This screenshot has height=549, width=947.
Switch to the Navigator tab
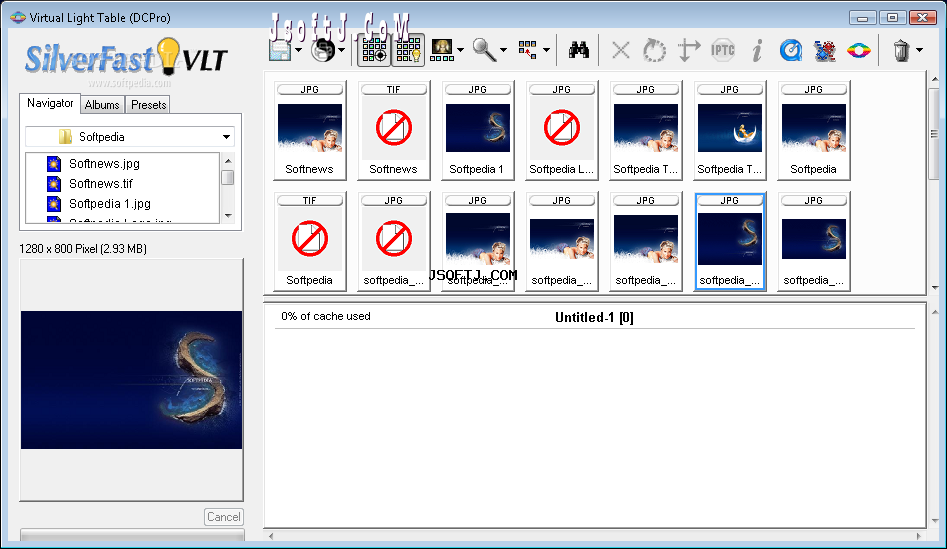point(50,103)
